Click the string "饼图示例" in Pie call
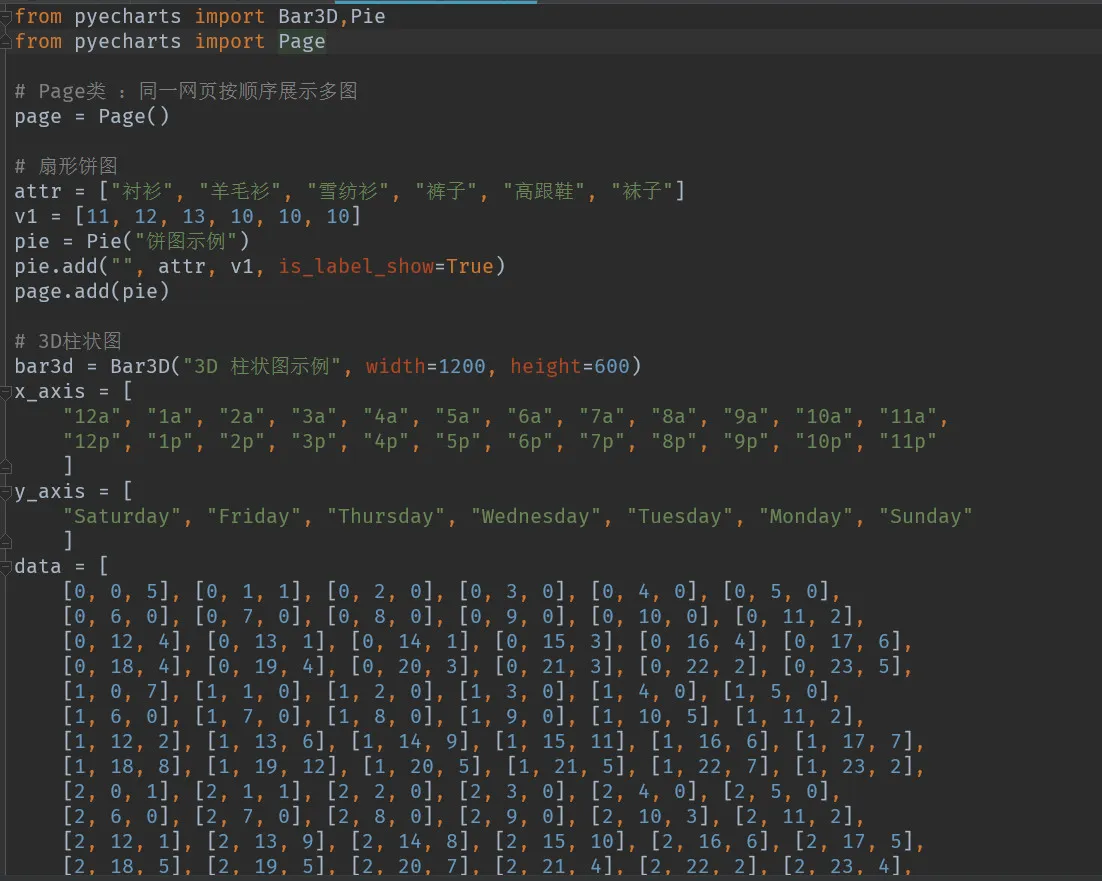The width and height of the screenshot is (1102, 881). point(186,241)
